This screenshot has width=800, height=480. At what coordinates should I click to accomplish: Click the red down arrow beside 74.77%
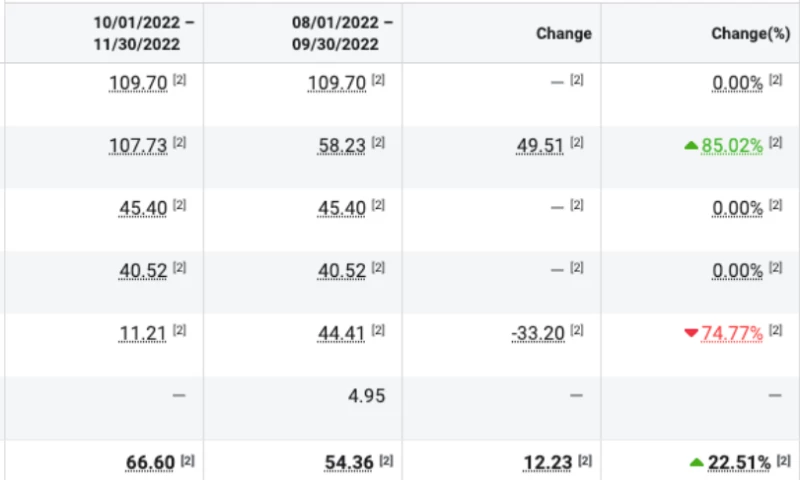[690, 333]
